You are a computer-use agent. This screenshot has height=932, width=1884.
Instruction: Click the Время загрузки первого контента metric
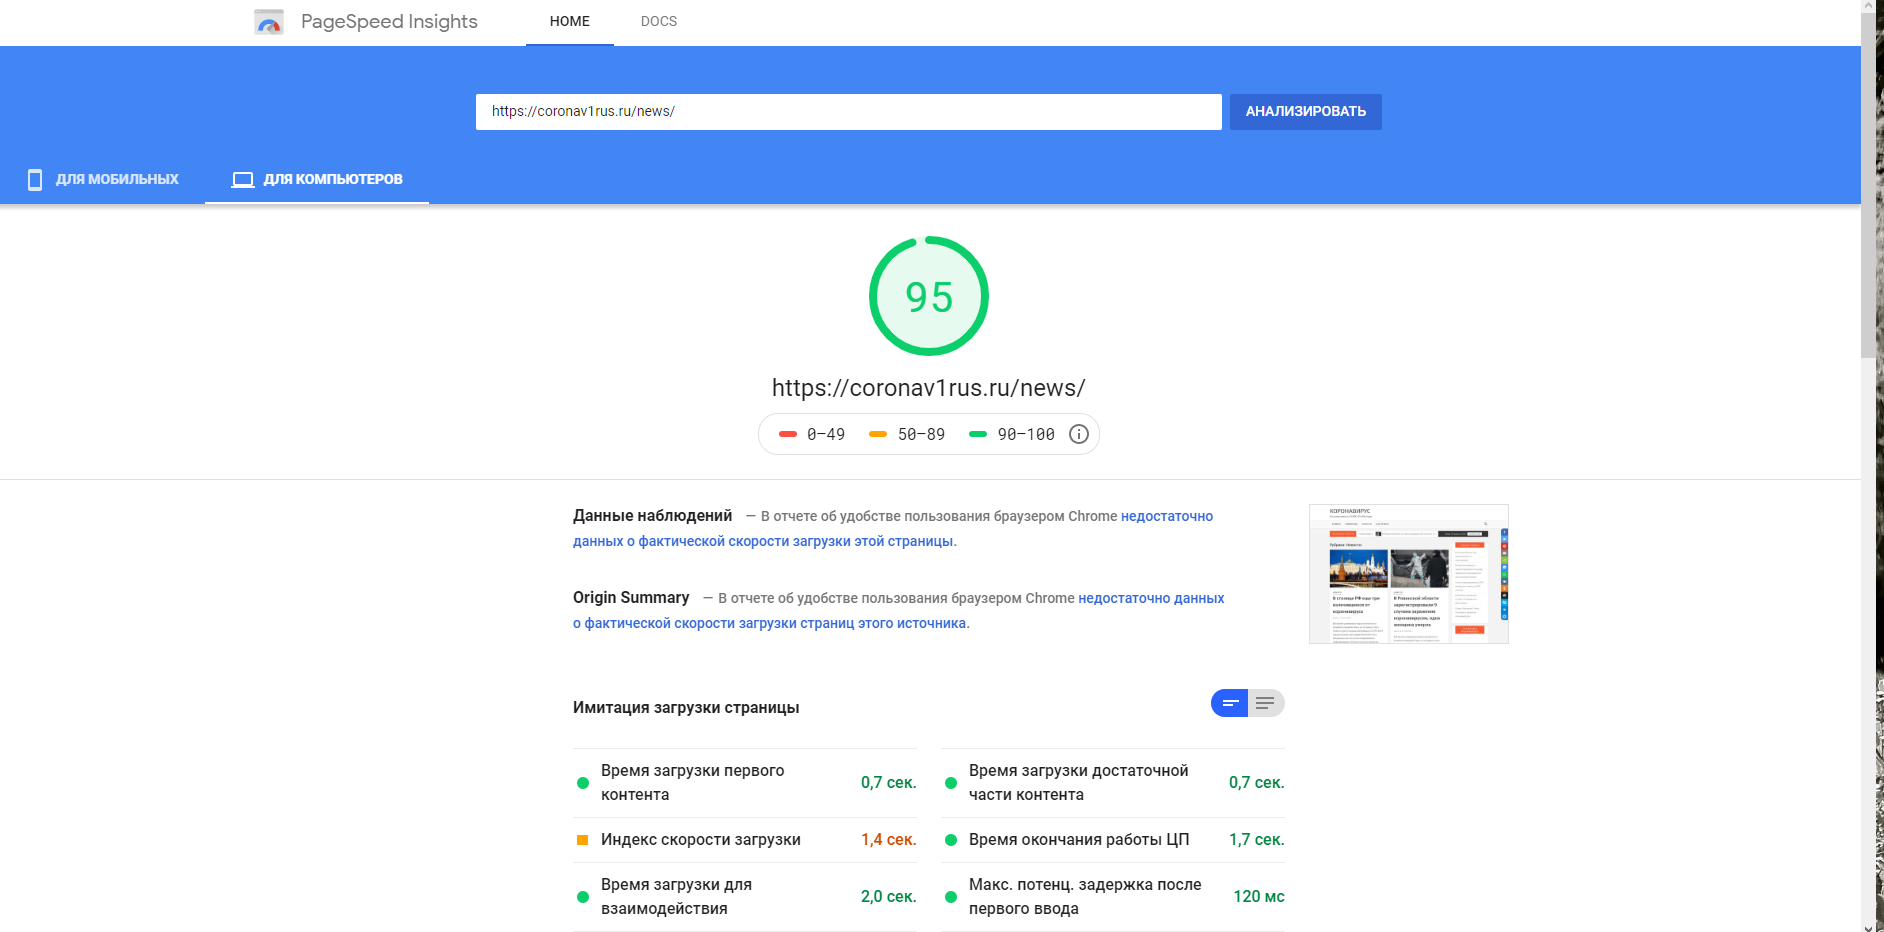click(745, 783)
